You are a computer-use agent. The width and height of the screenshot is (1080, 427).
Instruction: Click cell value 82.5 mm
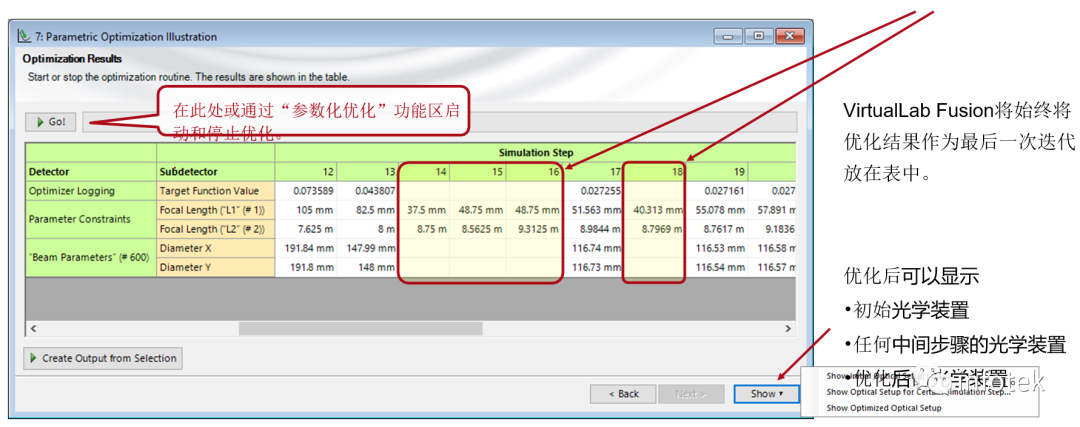coord(367,209)
